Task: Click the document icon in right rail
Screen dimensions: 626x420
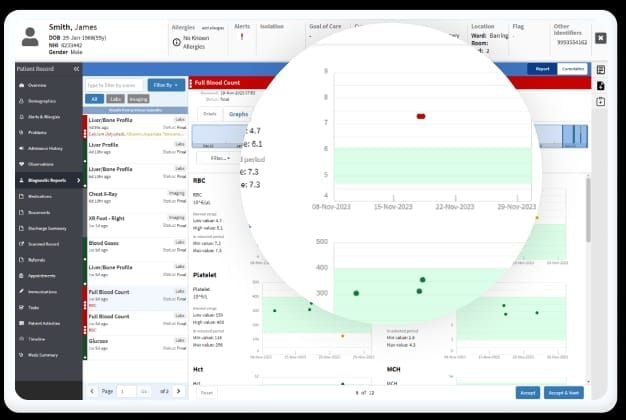Action: (600, 86)
